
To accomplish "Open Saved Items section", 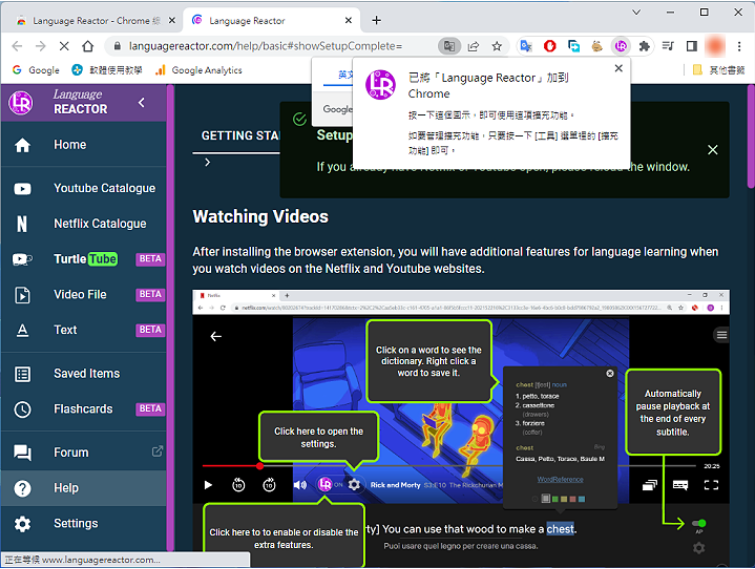I will (x=84, y=374).
